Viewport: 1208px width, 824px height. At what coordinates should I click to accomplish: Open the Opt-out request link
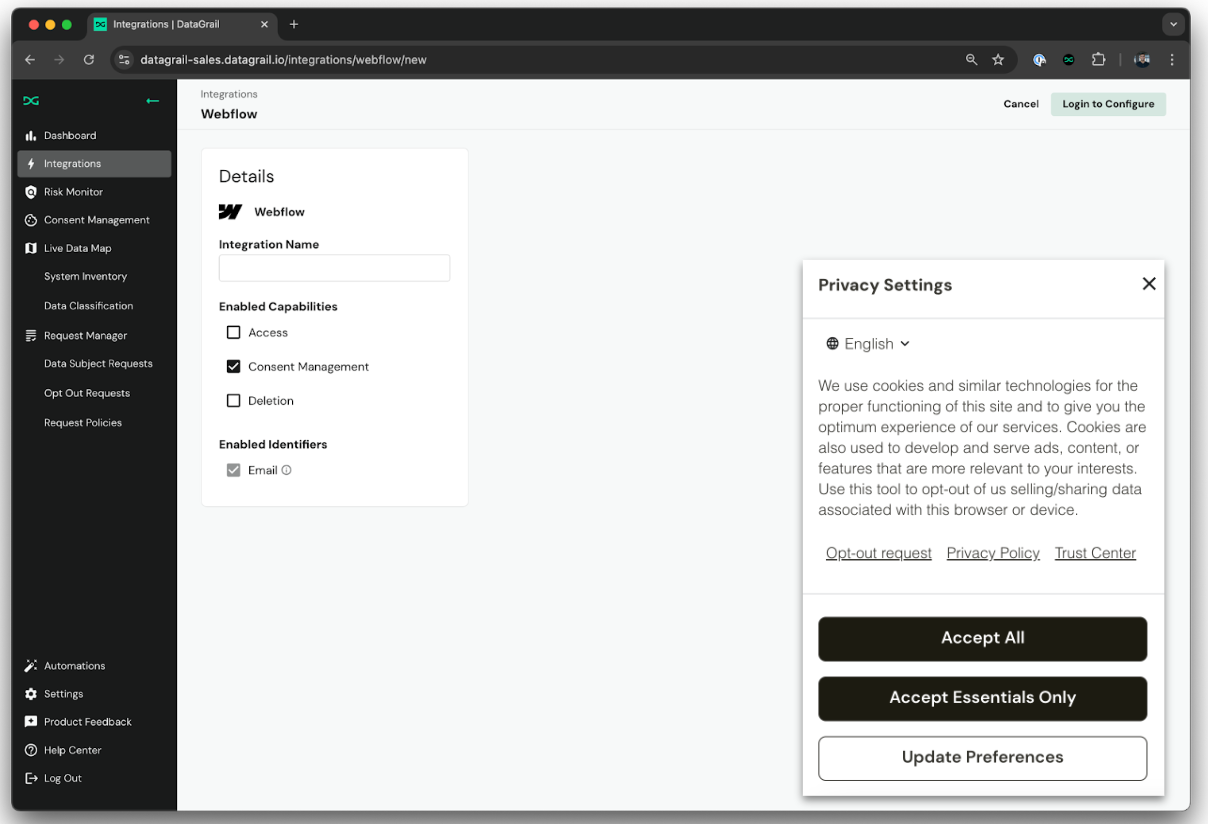click(878, 553)
